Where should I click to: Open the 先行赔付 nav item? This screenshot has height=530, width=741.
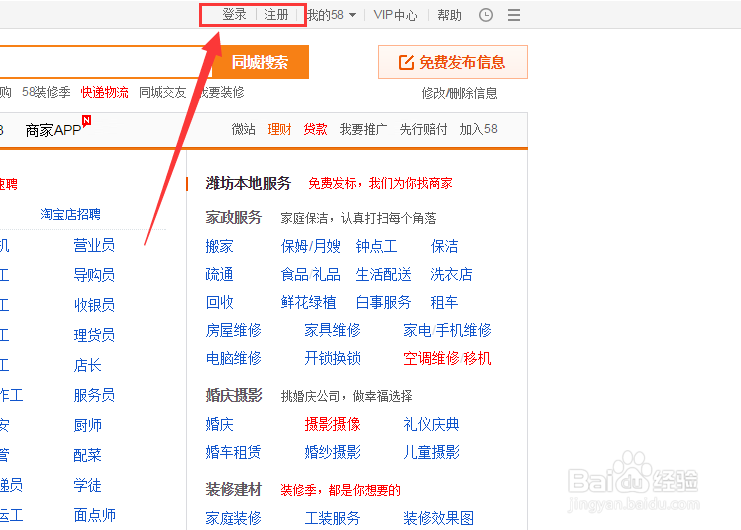423,129
